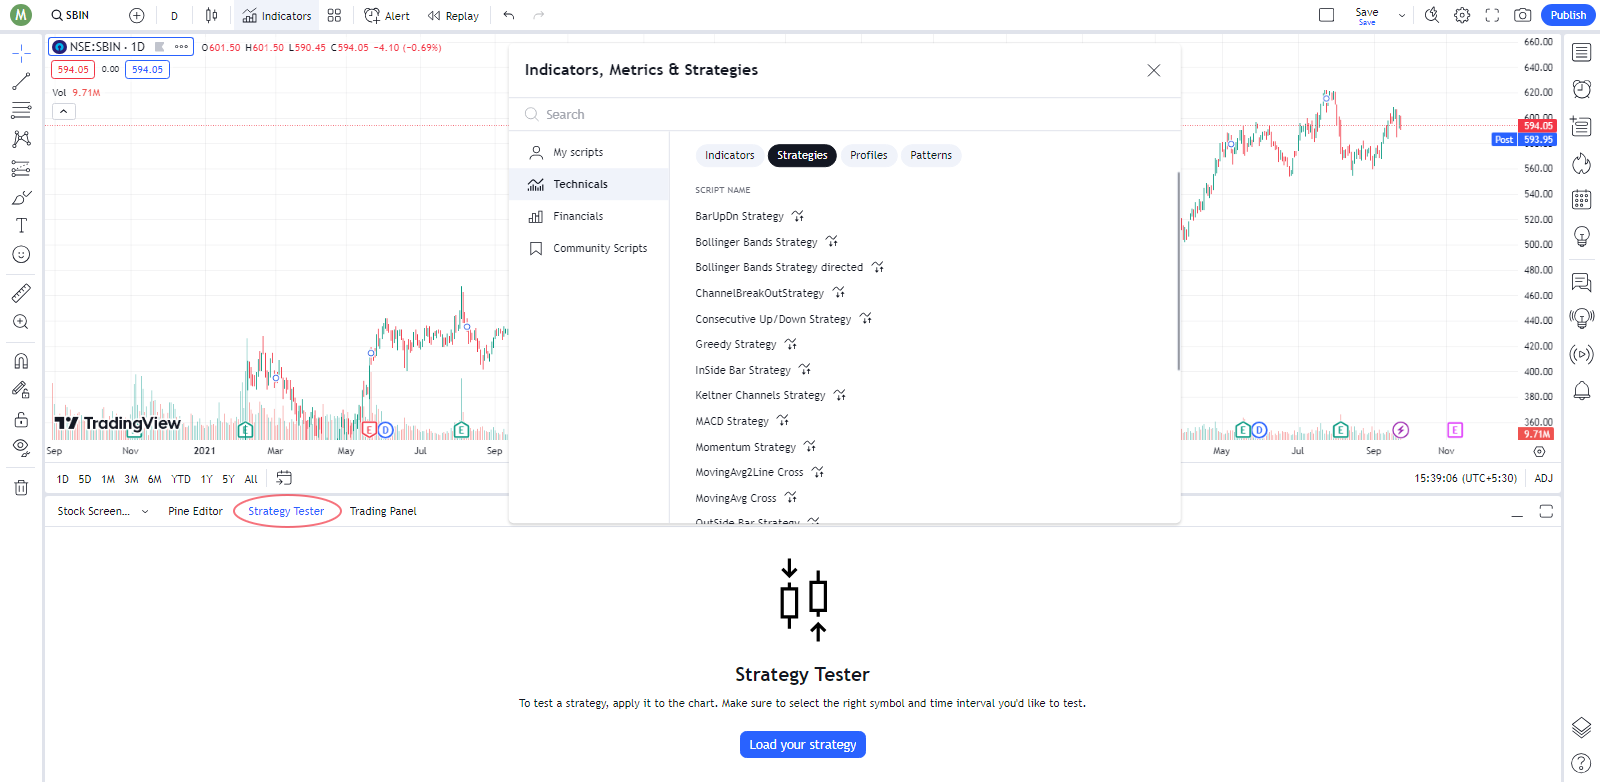Toggle ADJ adjusted data option
Viewport: 1600px width, 782px height.
coord(1543,478)
